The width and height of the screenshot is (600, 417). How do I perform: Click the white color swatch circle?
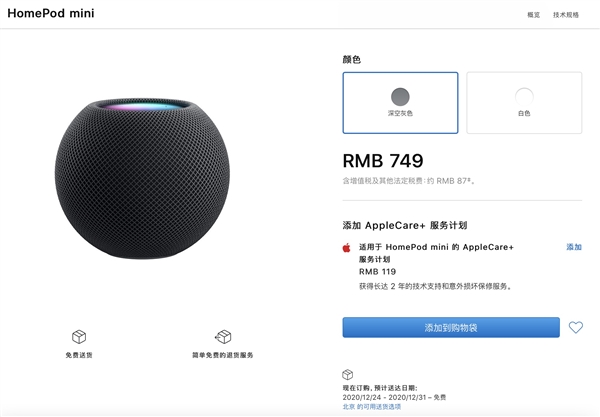click(x=524, y=96)
